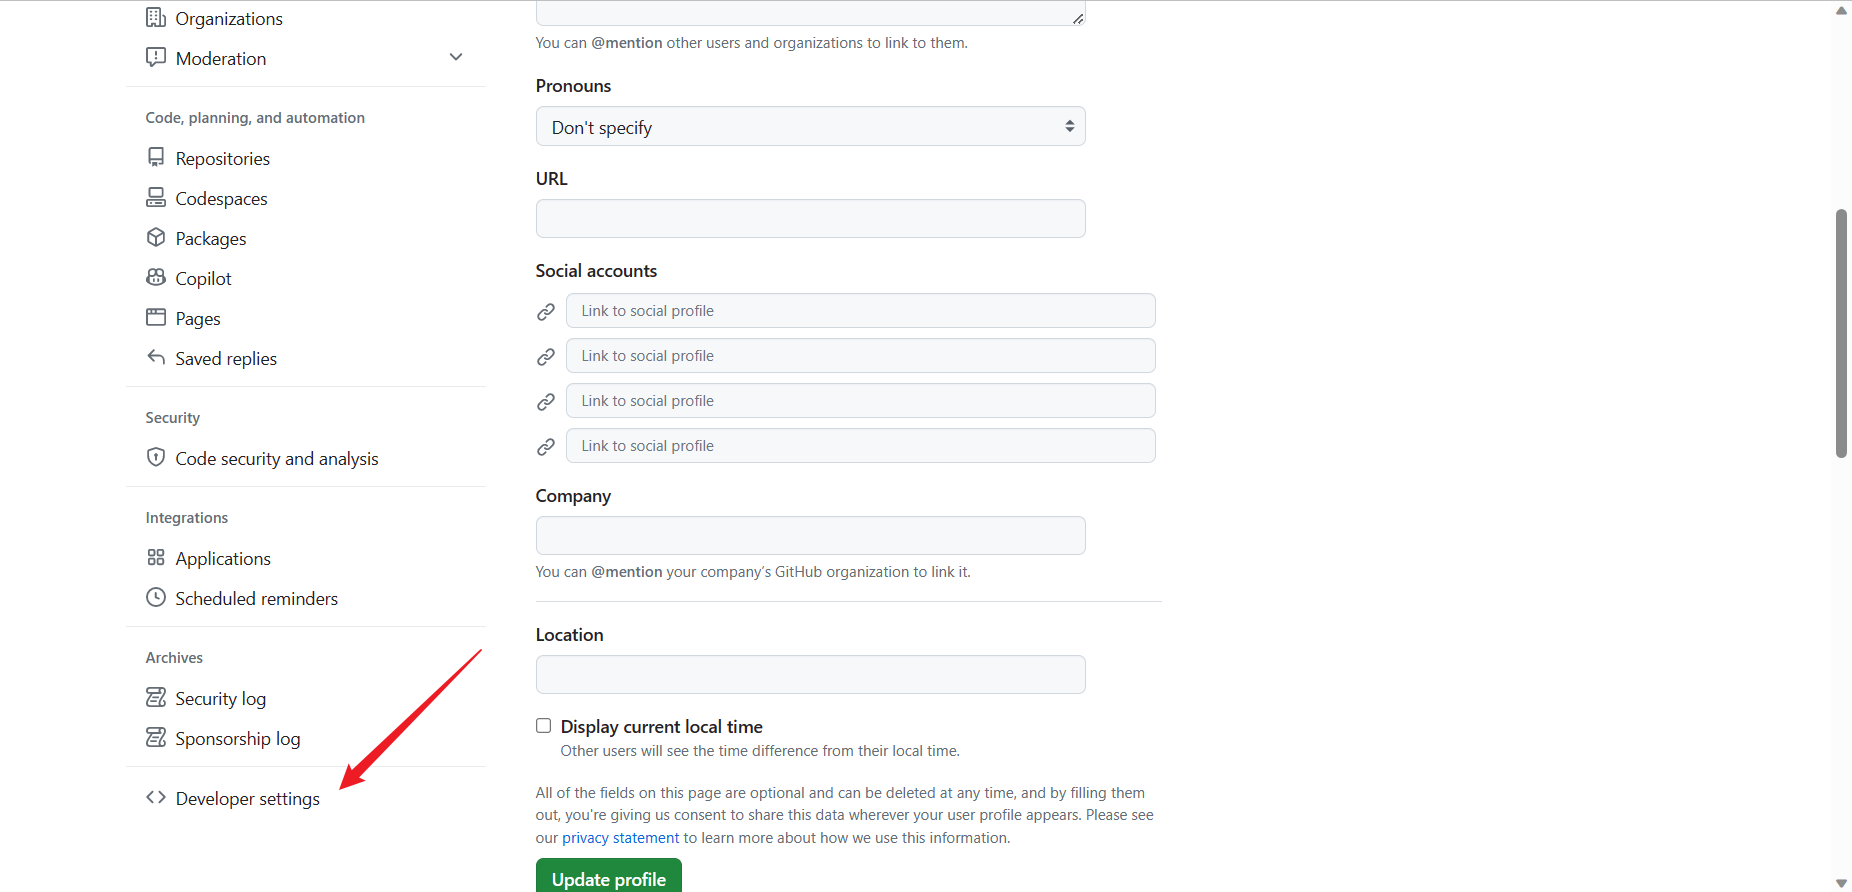Click the Company input field
This screenshot has height=892, width=1852.
click(x=810, y=536)
